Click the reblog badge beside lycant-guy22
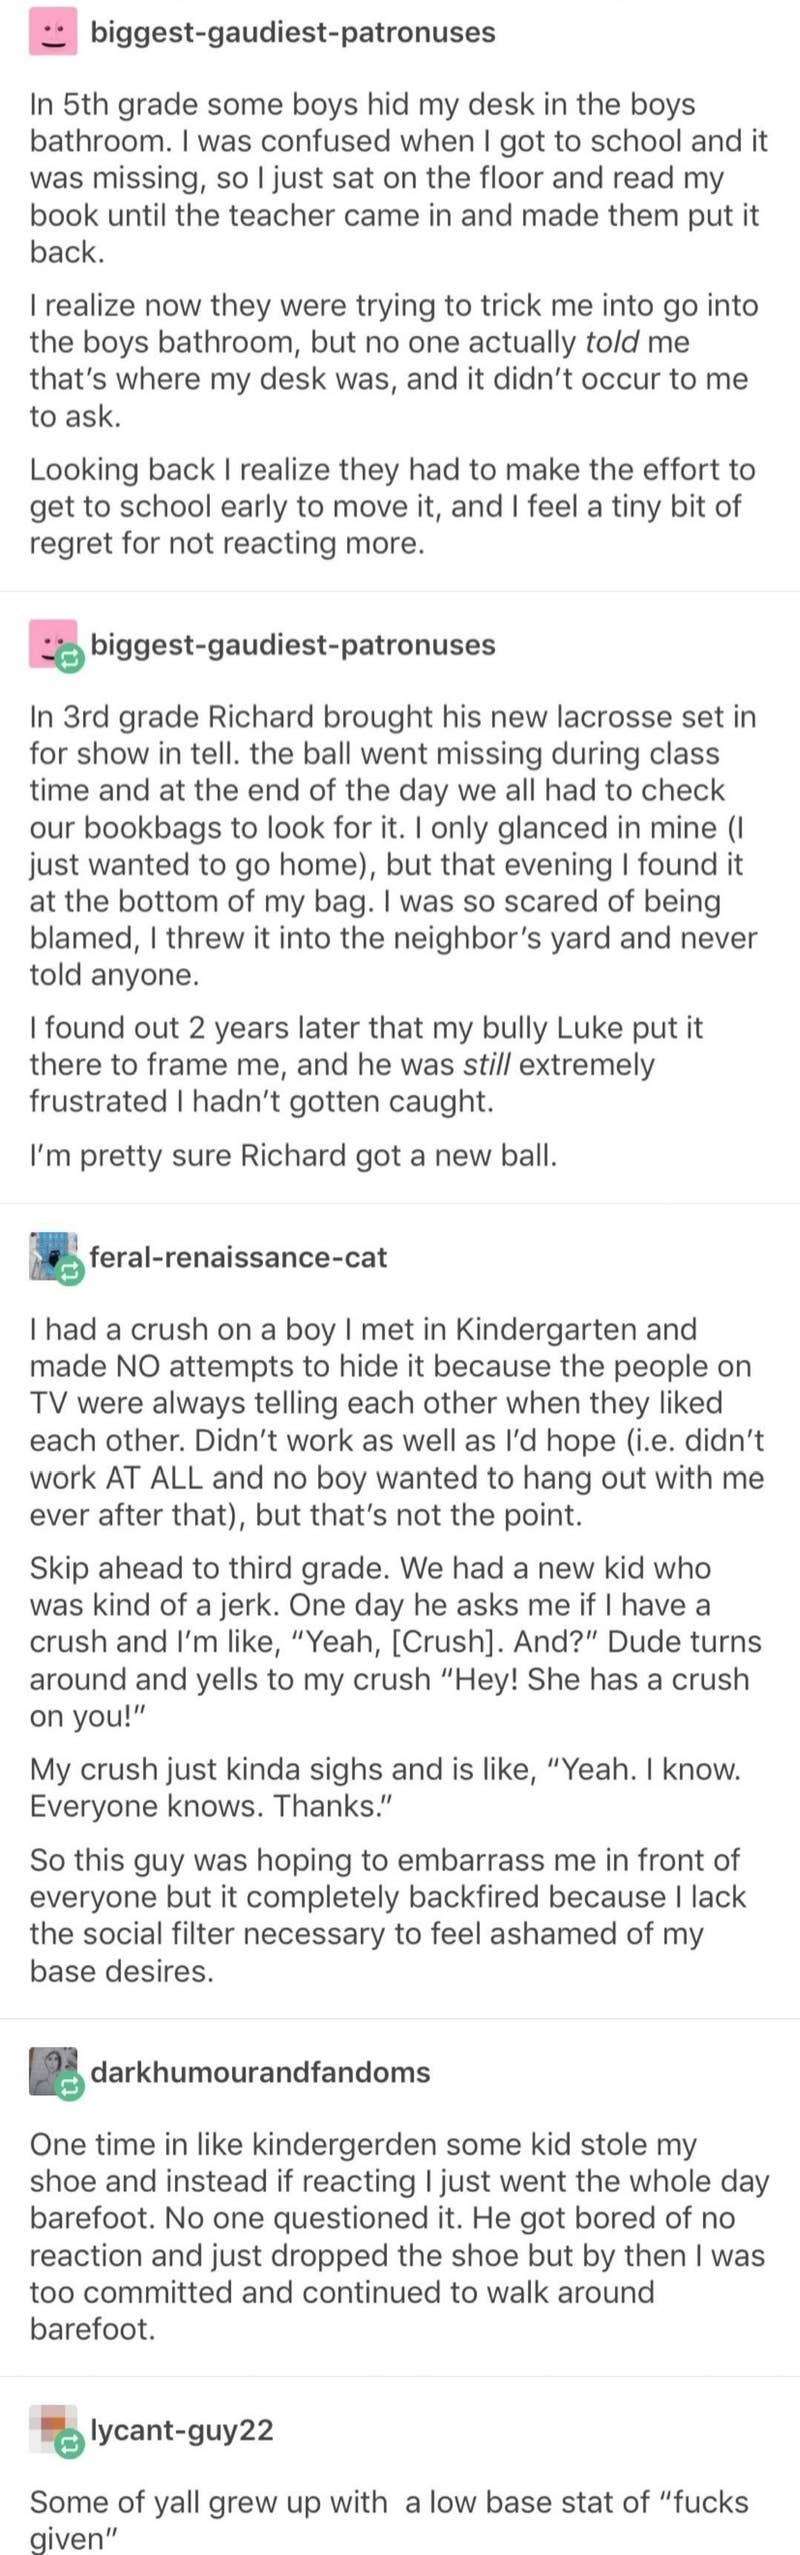This screenshot has width=800, height=2555. [x=69, y=2444]
